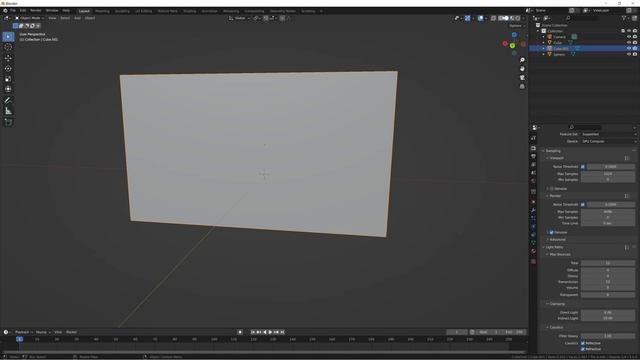This screenshot has width=640, height=360.
Task: Uncheck Reflective caustics checkbox
Action: coord(583,343)
